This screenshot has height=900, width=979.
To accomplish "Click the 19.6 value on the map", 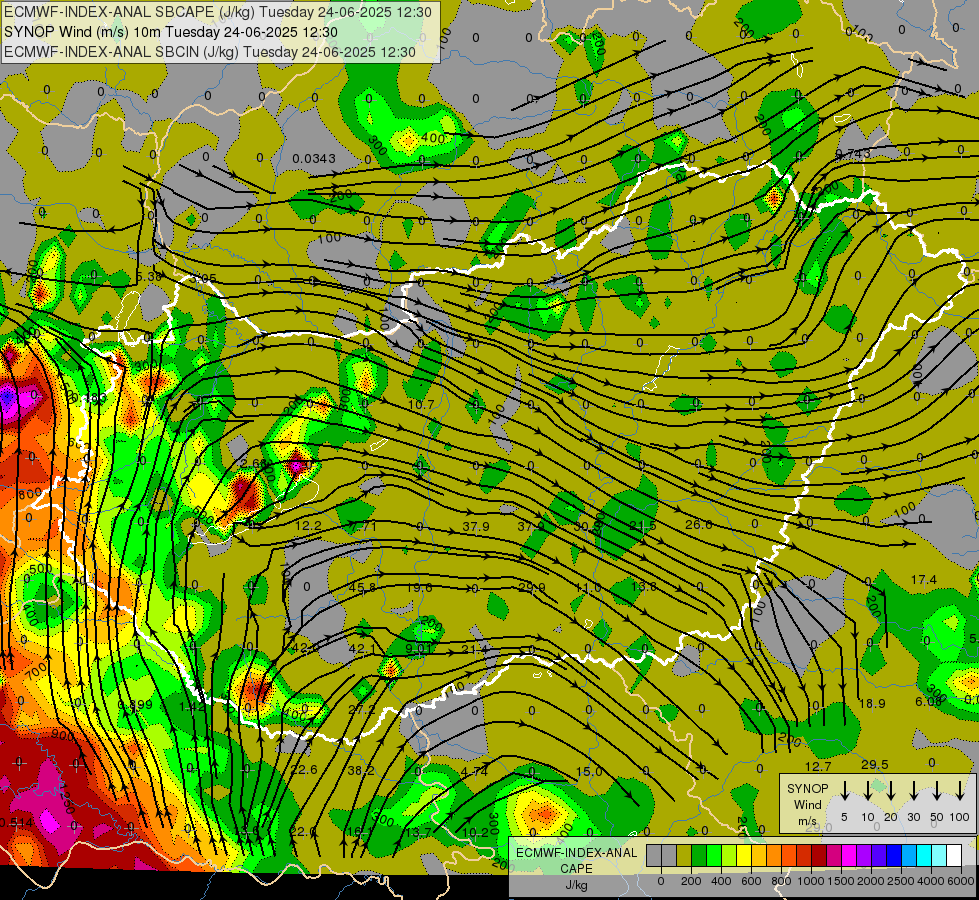I will pos(419,588).
